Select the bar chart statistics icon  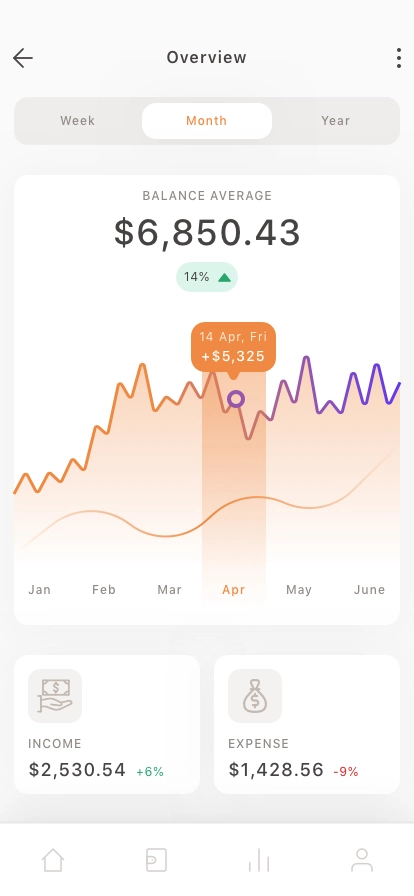(259, 860)
